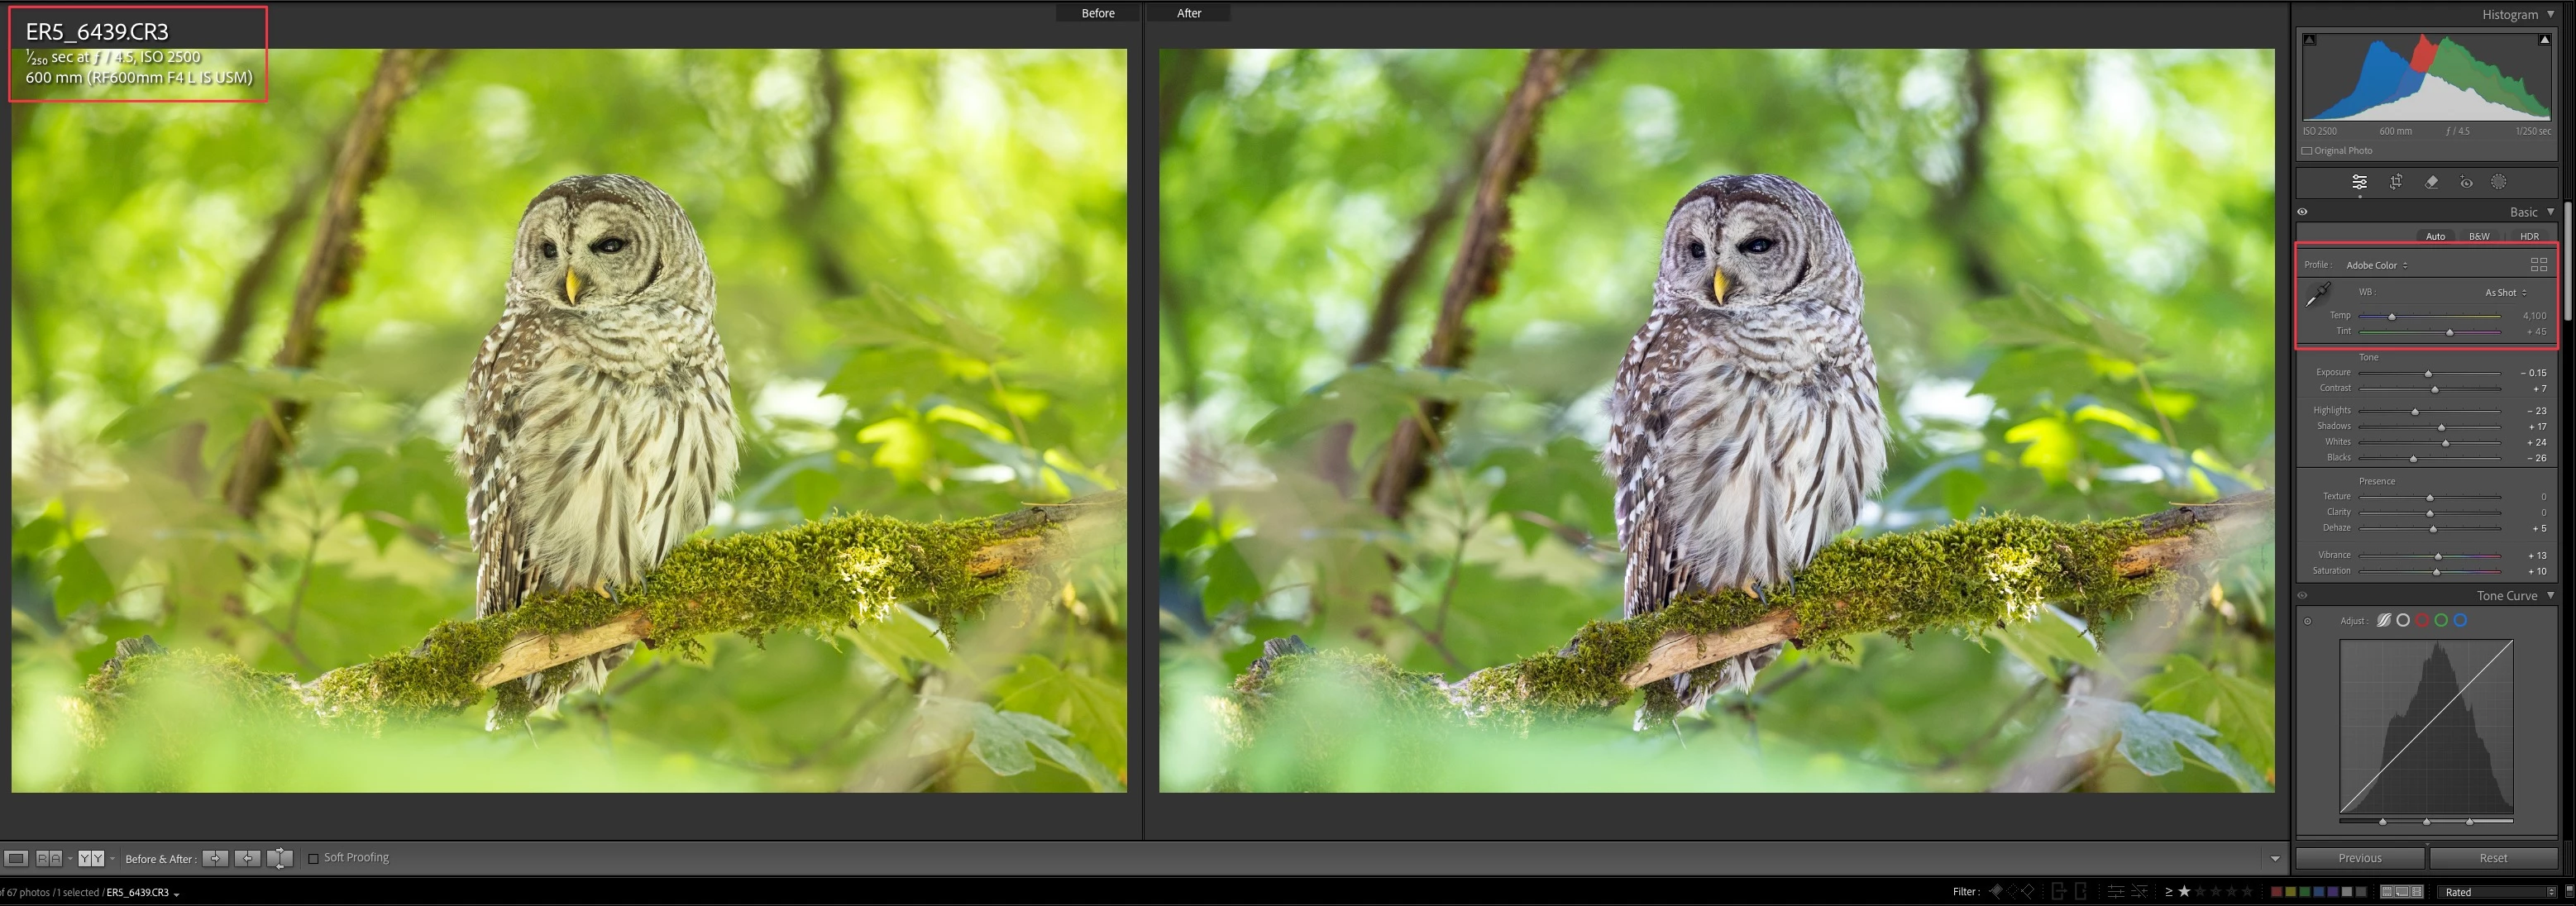Screen dimensions: 2576x906
Task: Click the HDR mode button
Action: [2529, 236]
